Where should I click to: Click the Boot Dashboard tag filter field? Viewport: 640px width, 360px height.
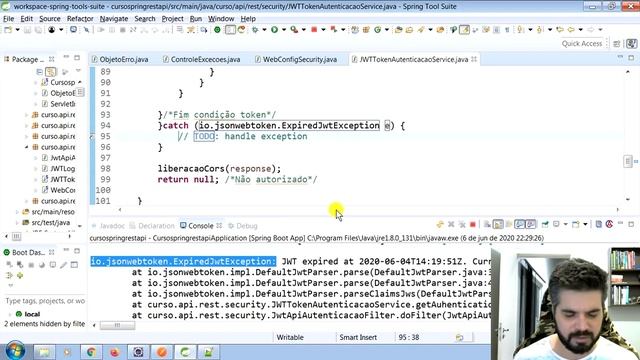[44, 301]
